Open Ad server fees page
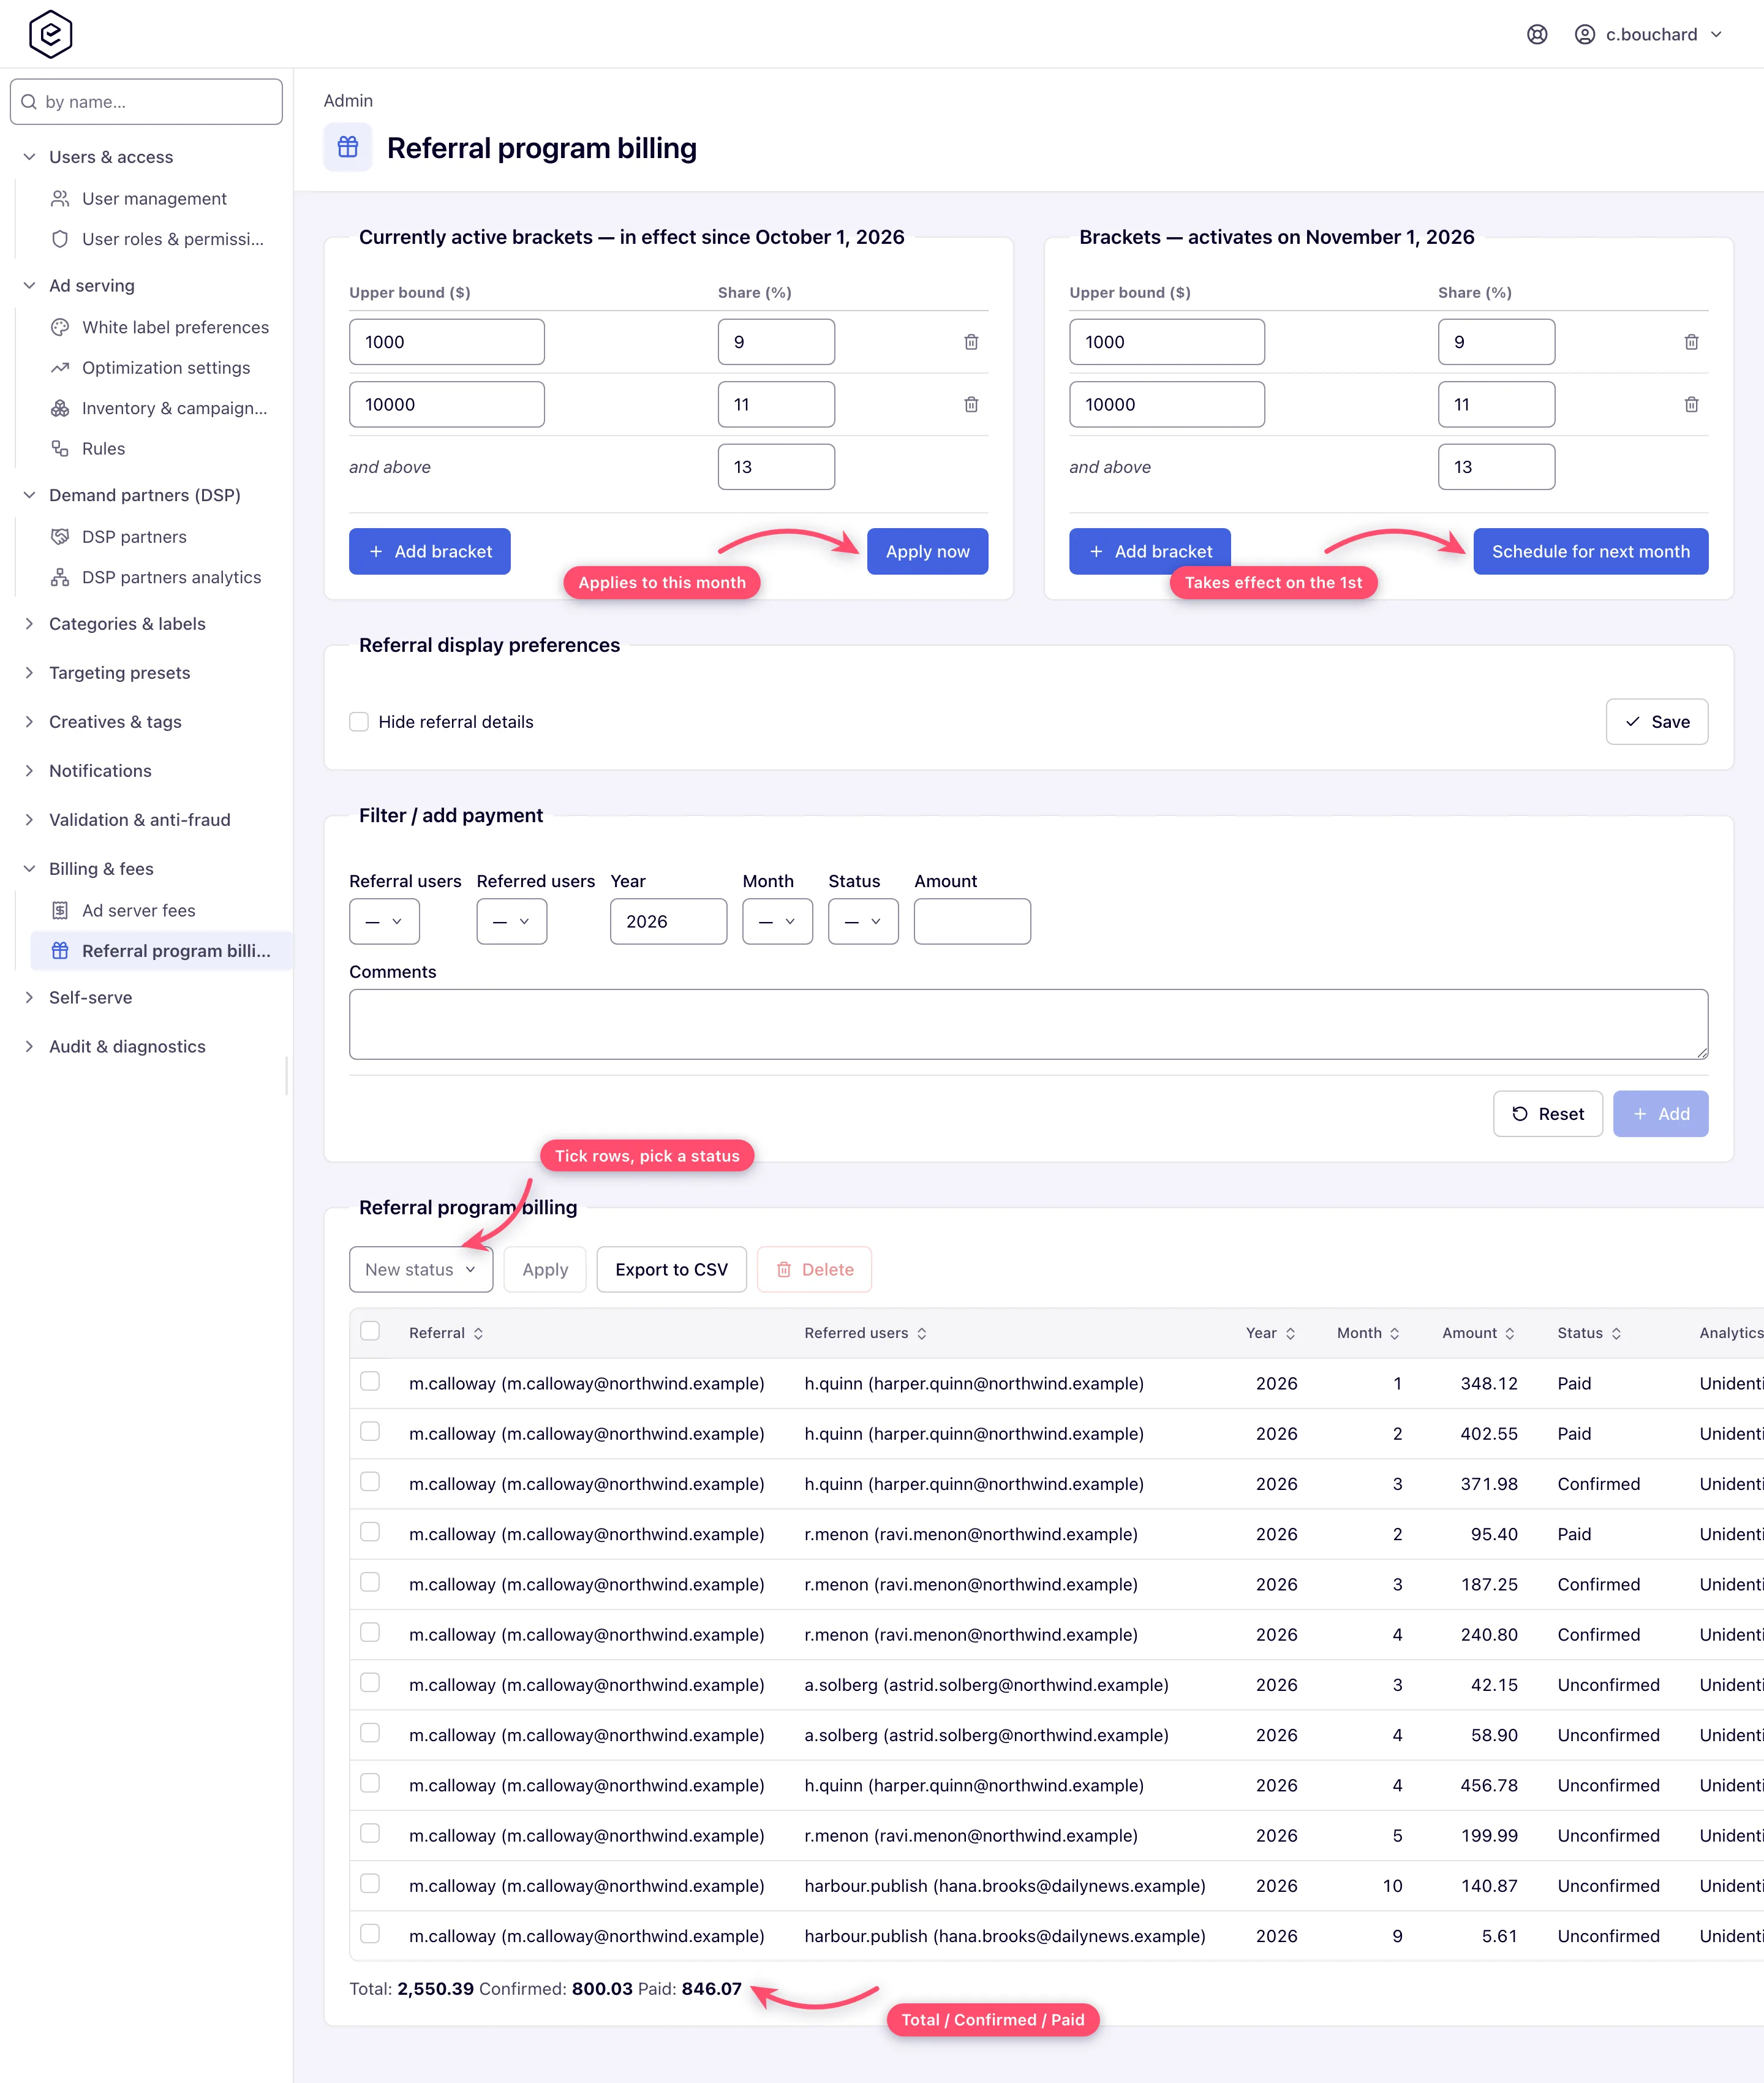Viewport: 1764px width, 2083px height. (138, 911)
